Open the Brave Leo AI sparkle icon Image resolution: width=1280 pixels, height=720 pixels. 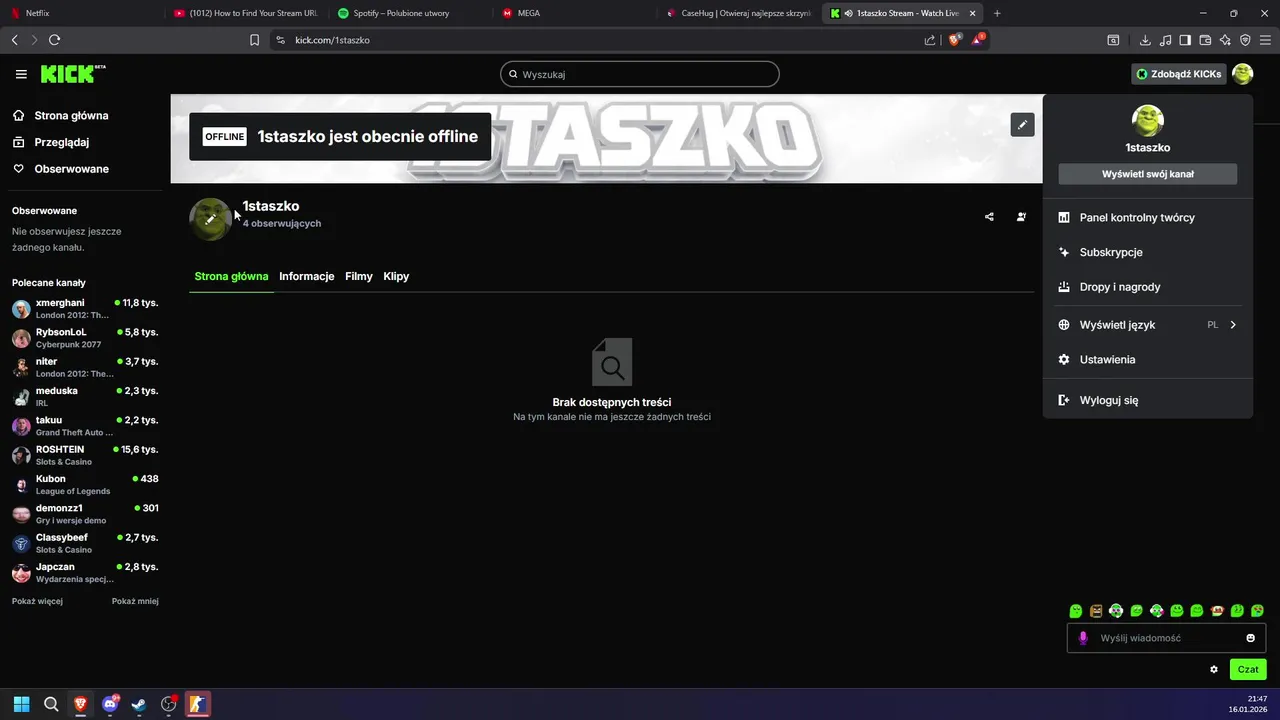[1225, 40]
